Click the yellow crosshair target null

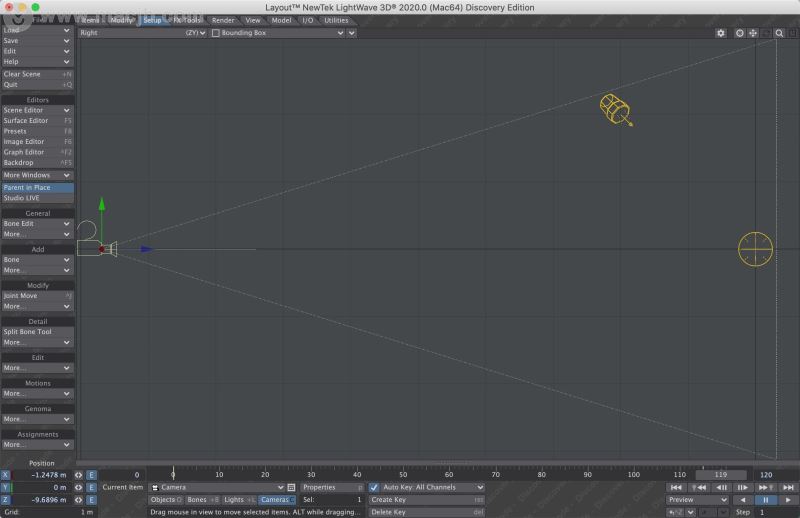(x=755, y=249)
